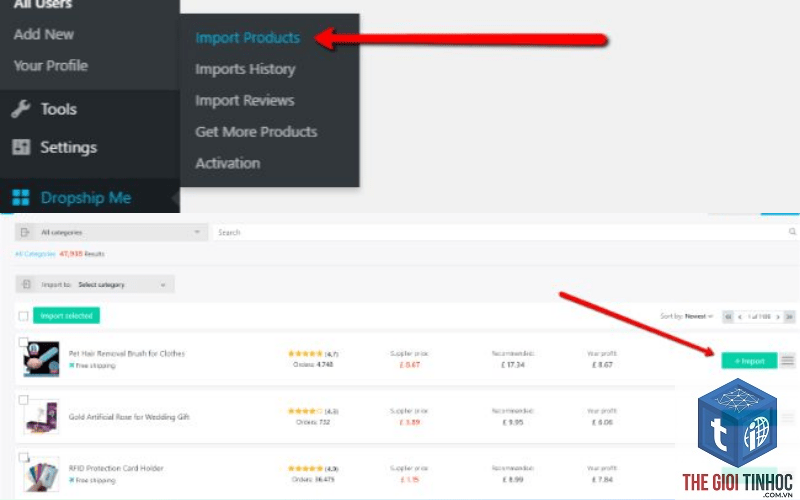Click the results count text
This screenshot has width=800, height=500.
(x=82, y=254)
